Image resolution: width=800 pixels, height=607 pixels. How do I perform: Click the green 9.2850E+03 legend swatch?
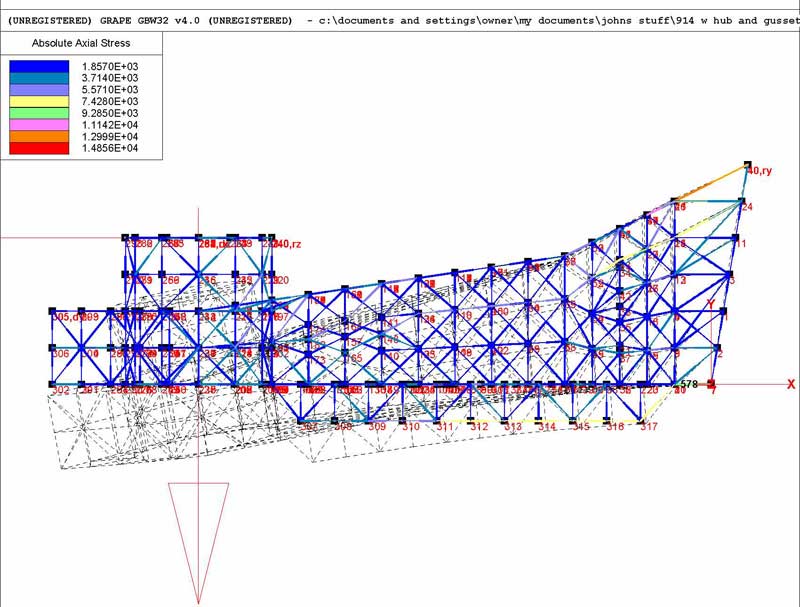coord(39,113)
